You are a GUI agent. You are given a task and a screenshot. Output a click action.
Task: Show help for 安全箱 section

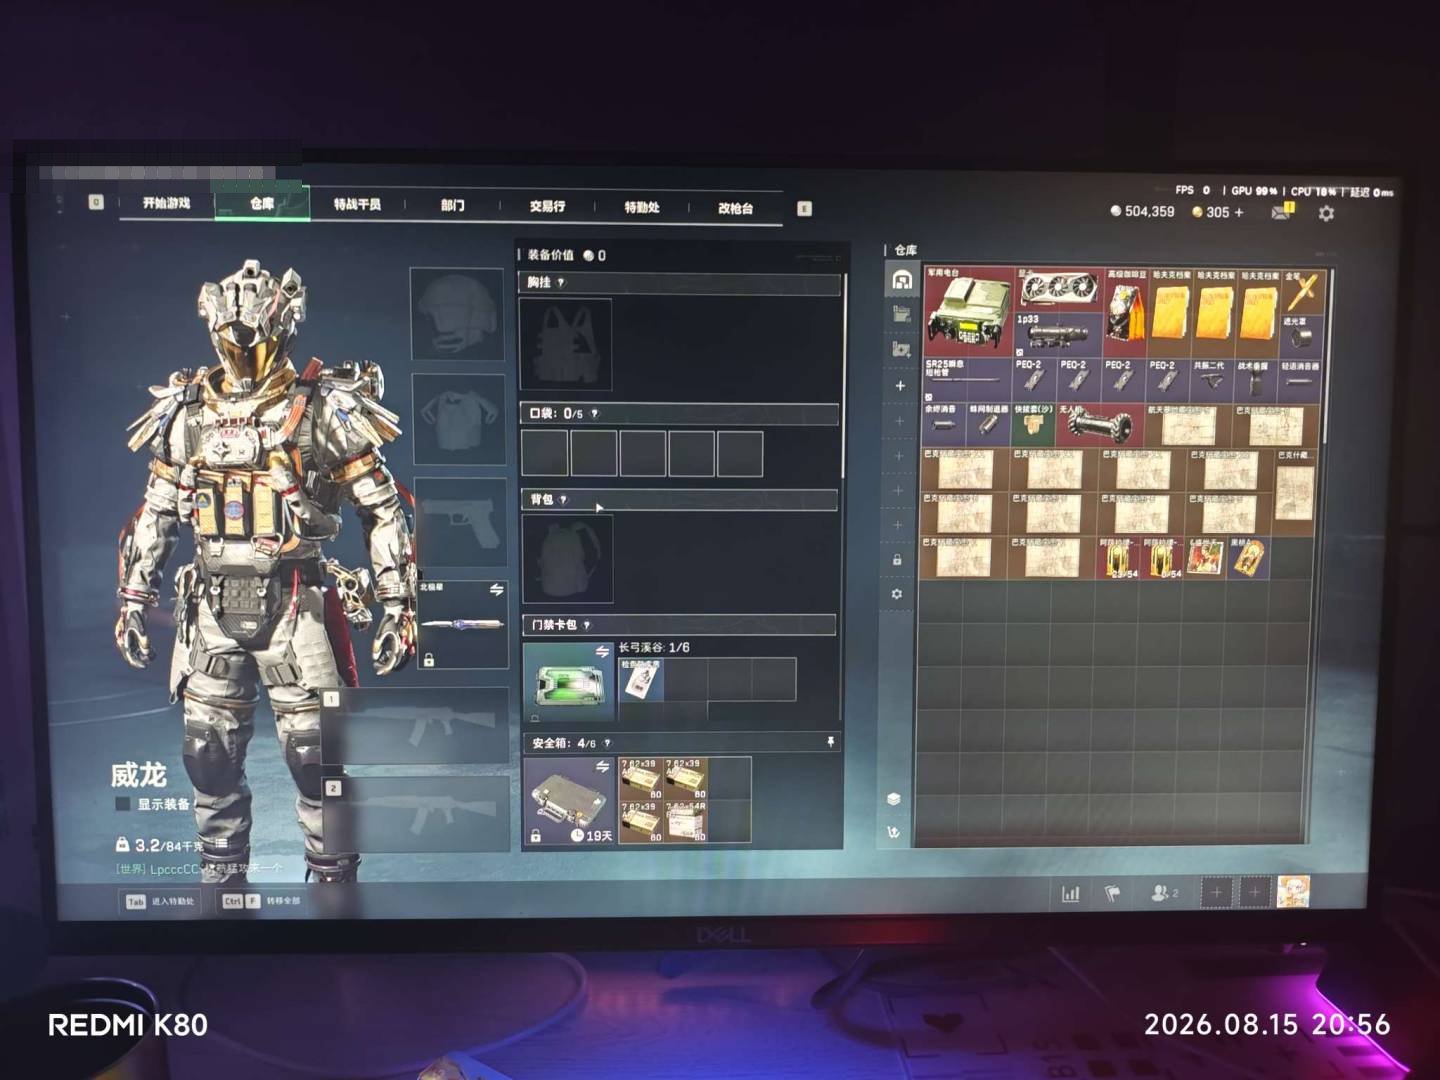coord(607,743)
